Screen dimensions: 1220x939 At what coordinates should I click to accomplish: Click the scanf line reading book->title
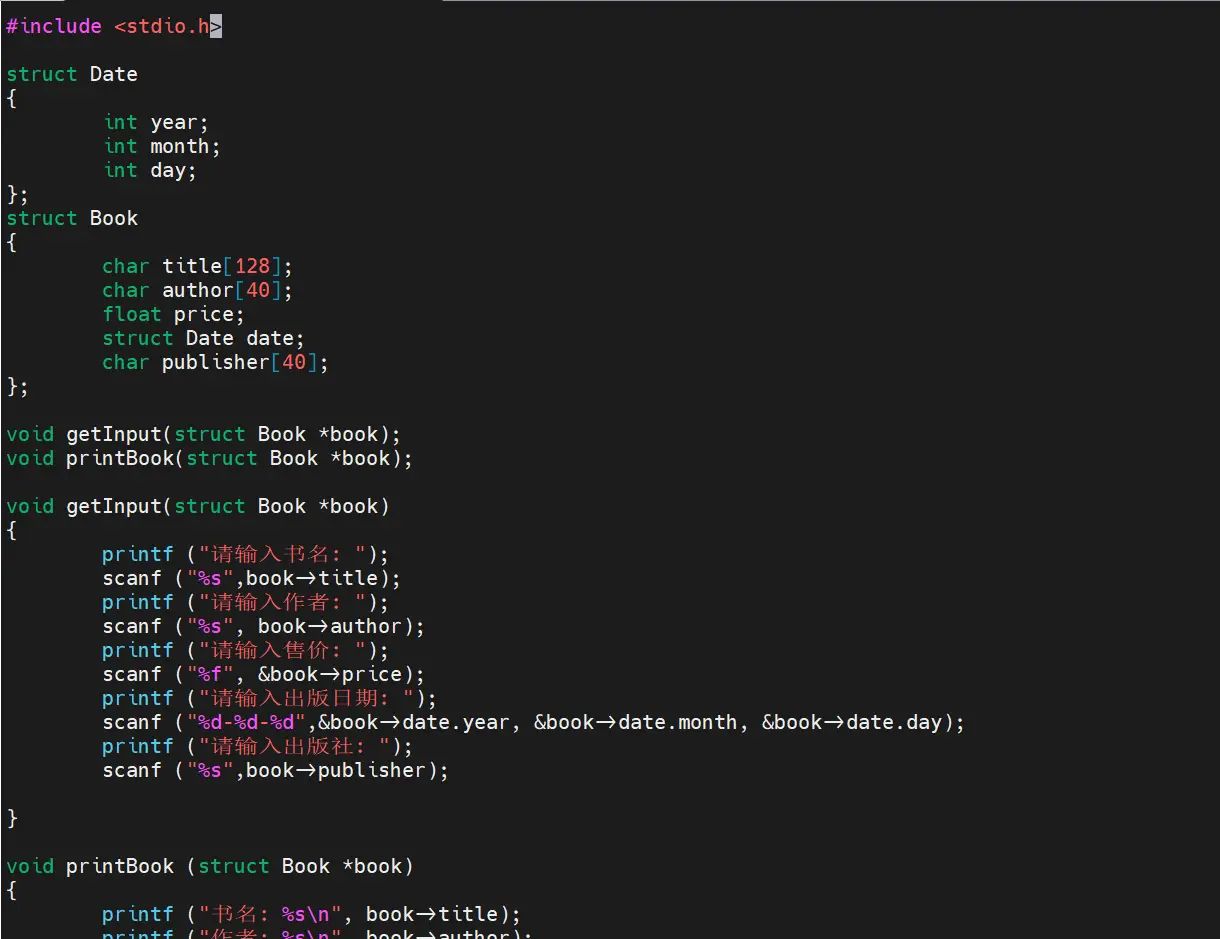pyautogui.click(x=252, y=578)
